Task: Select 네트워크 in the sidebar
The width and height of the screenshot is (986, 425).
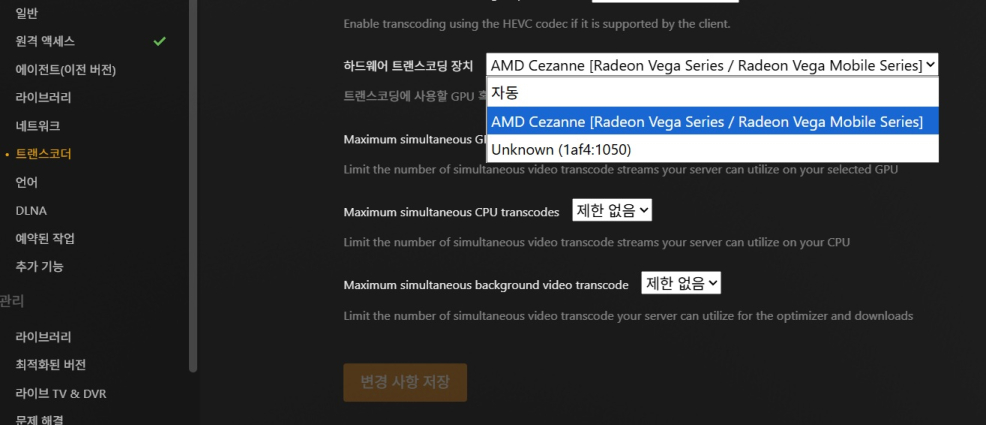Action: pyautogui.click(x=38, y=126)
